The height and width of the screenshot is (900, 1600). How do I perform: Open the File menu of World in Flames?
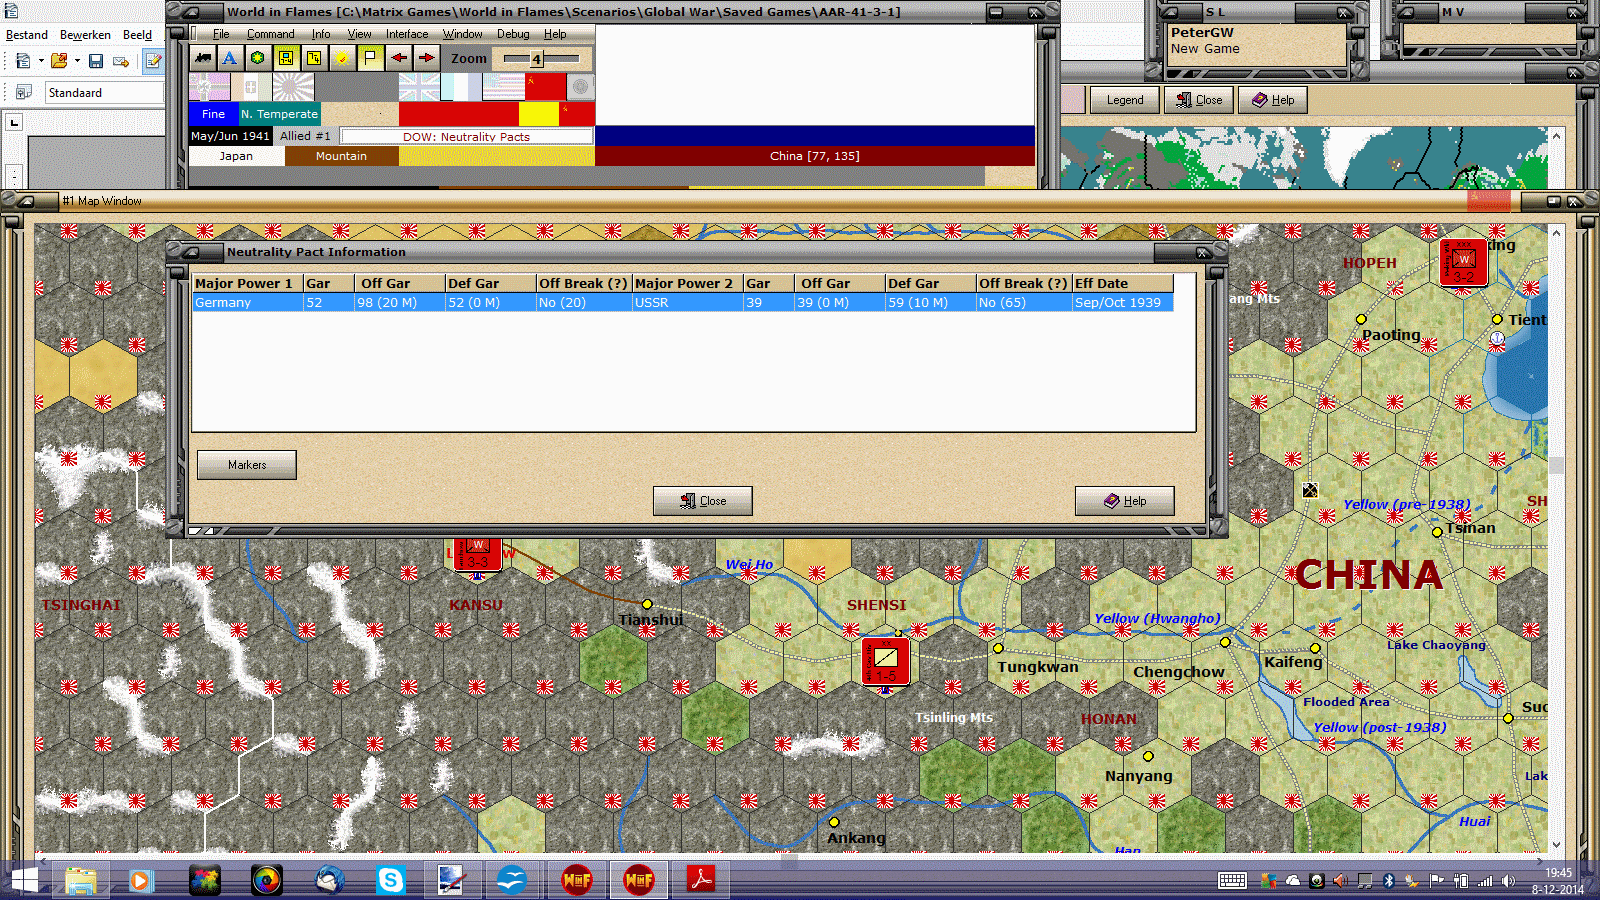tap(221, 34)
